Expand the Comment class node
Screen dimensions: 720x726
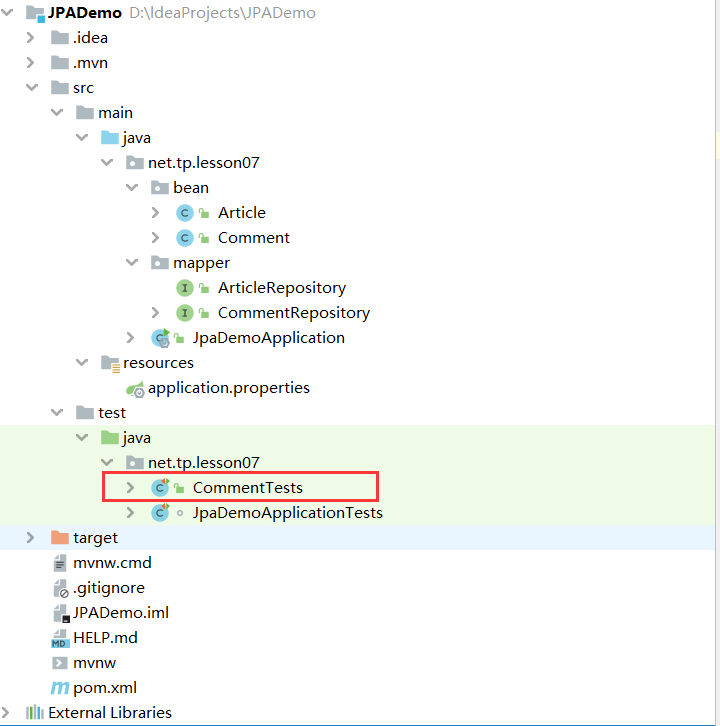156,238
